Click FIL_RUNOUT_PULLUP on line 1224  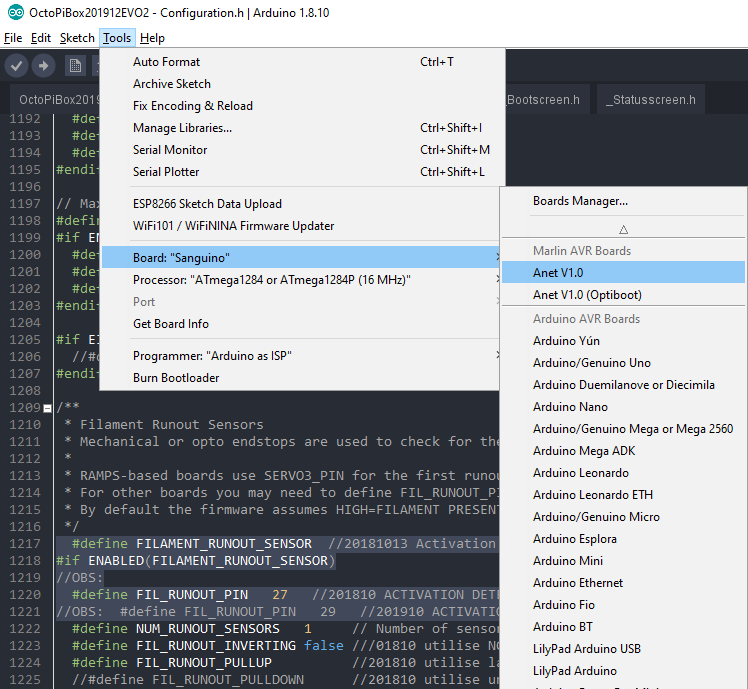(x=204, y=663)
